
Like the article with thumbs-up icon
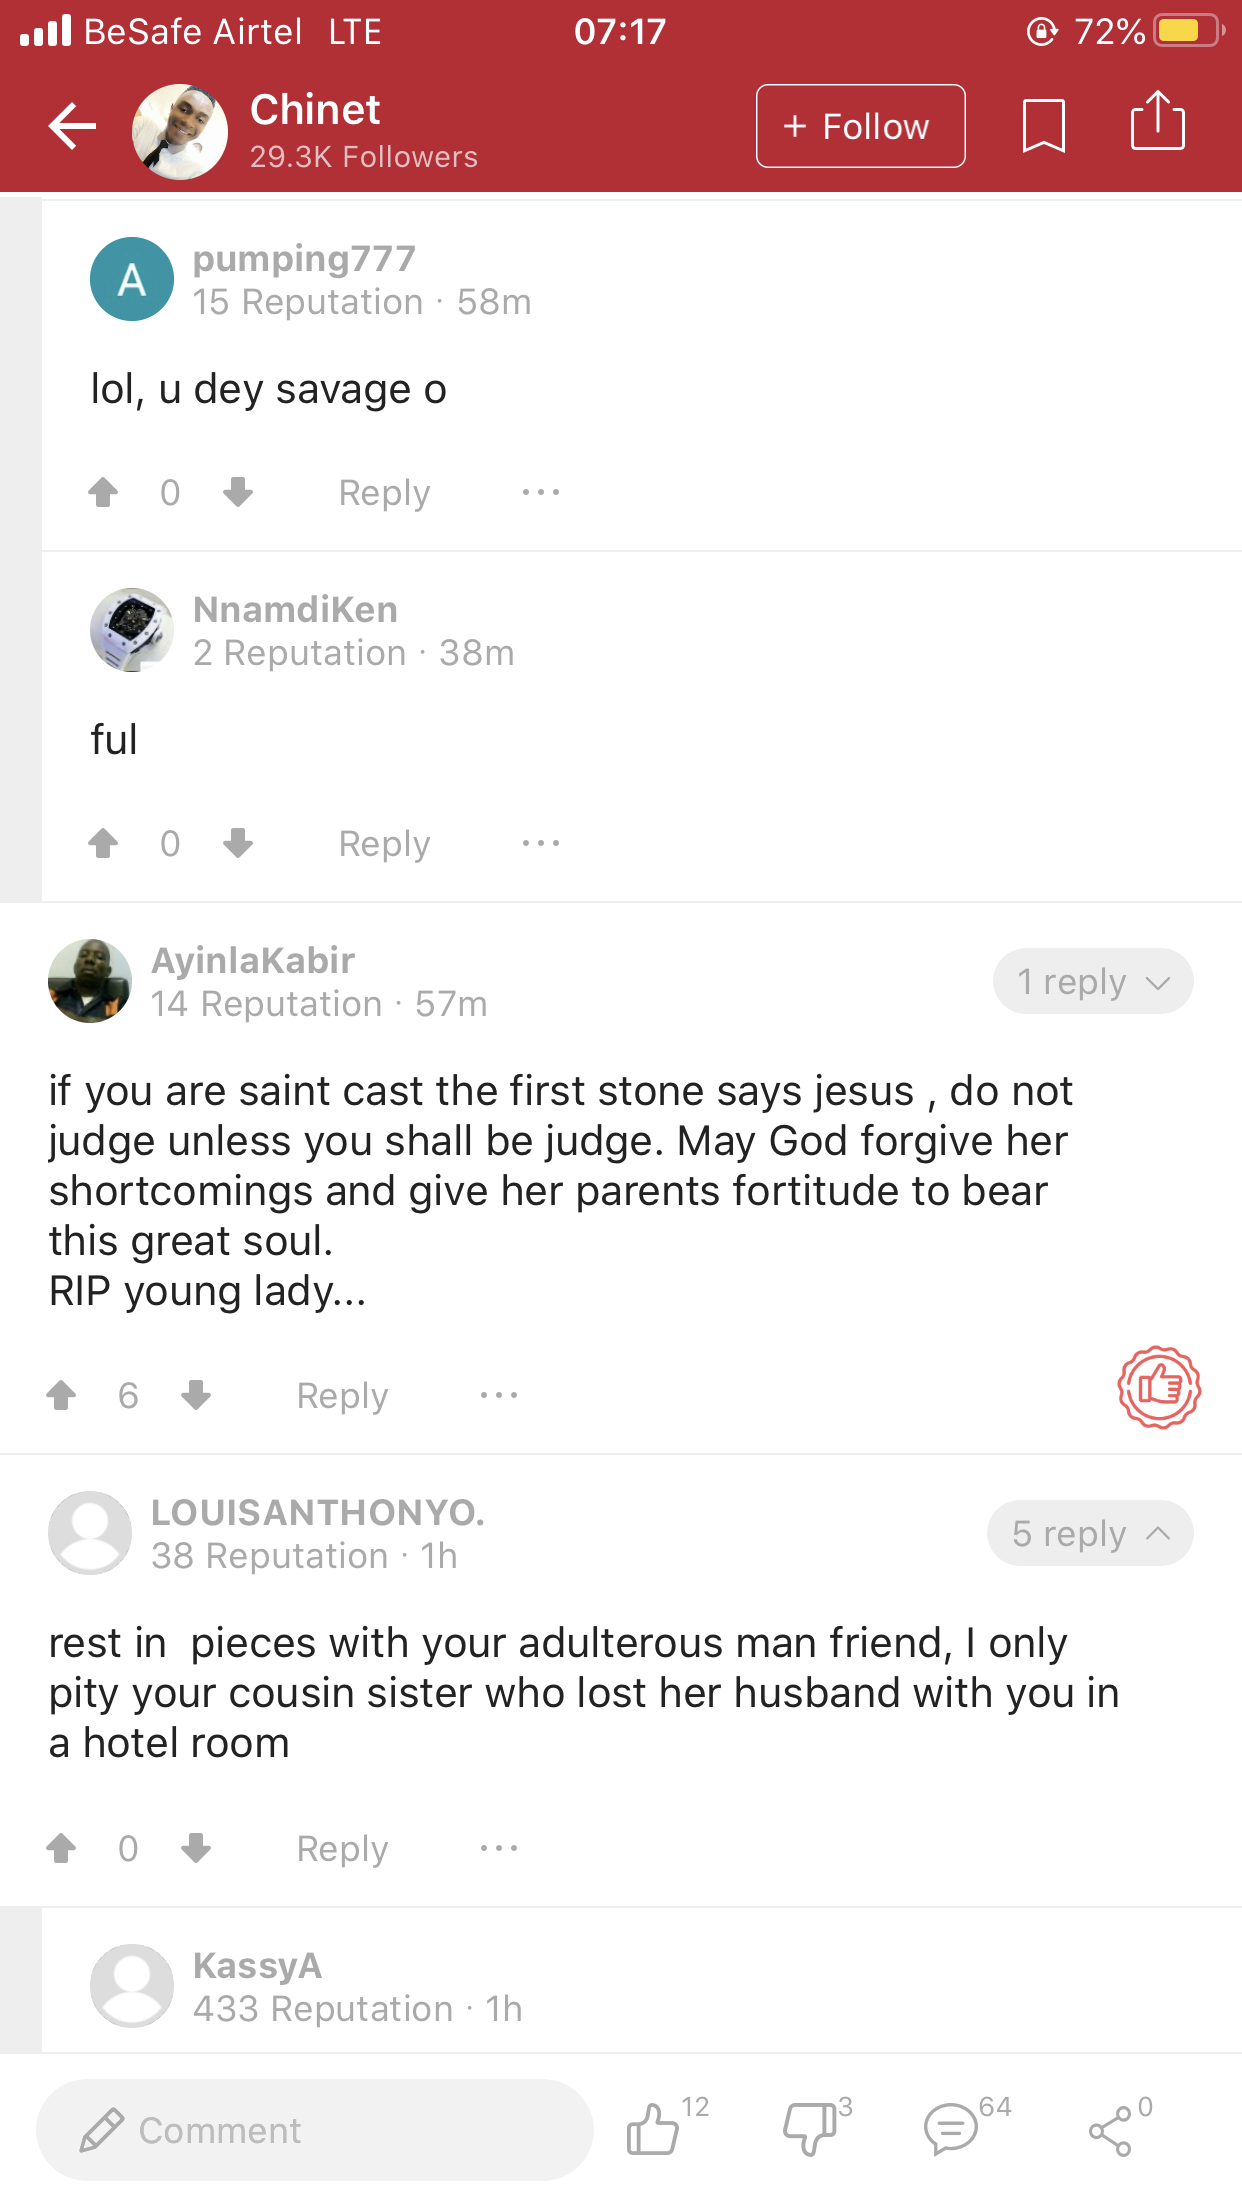pyautogui.click(x=653, y=2127)
